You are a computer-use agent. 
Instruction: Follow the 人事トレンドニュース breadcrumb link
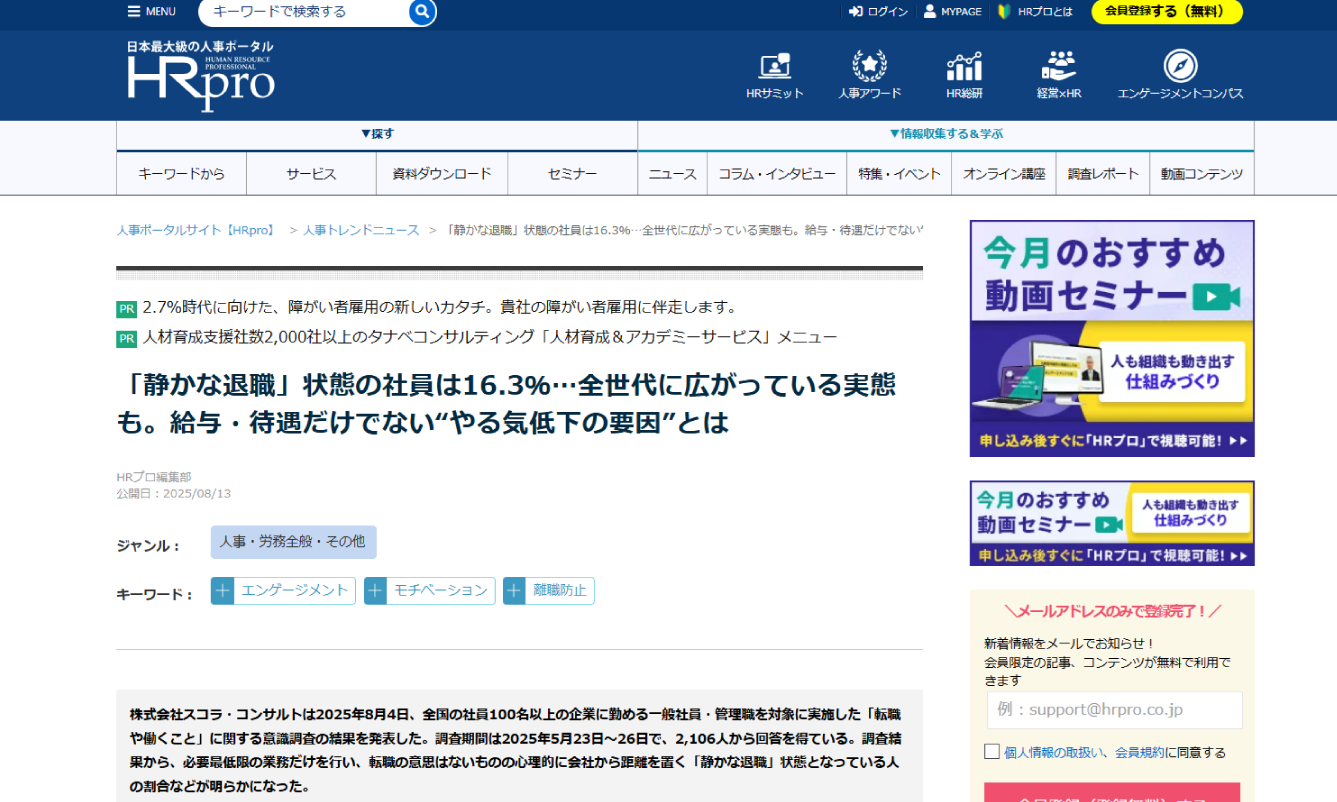361,230
